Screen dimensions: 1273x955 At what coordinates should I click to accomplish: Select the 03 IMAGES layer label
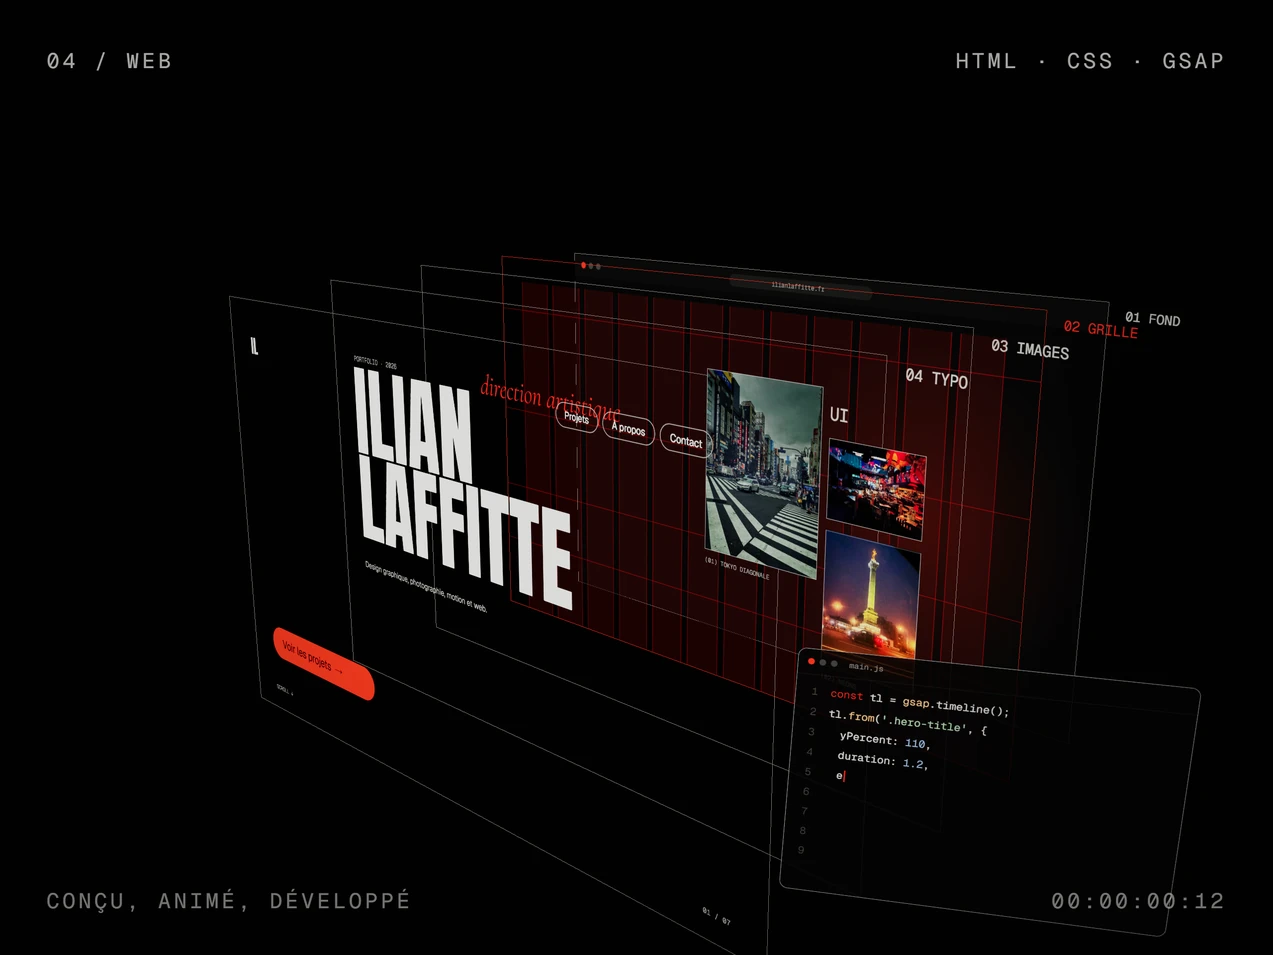pos(1030,349)
